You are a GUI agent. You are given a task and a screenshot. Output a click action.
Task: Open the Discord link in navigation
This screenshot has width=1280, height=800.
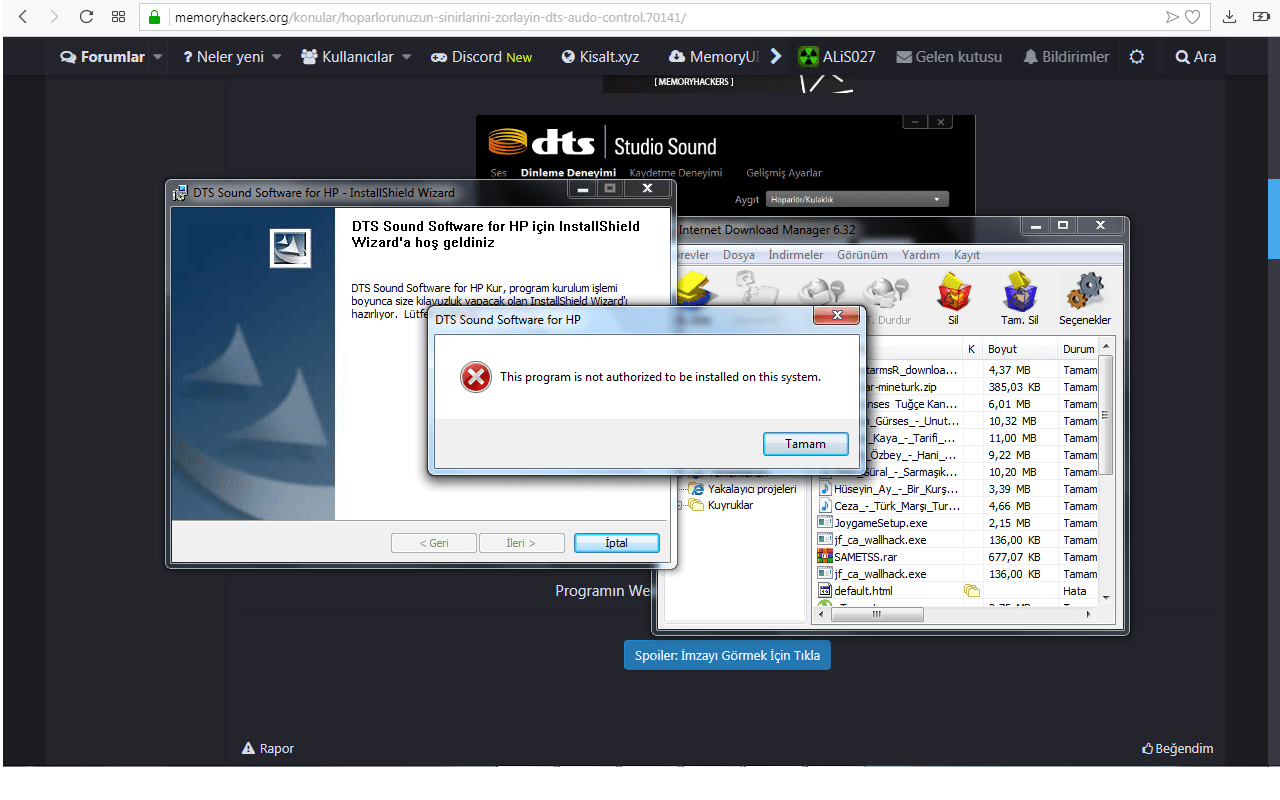482,57
